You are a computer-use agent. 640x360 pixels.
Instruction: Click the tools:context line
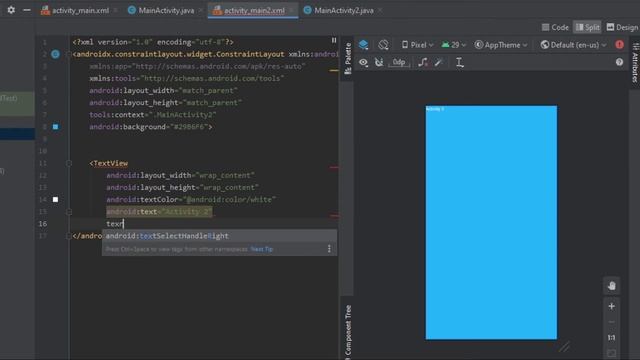(153, 115)
